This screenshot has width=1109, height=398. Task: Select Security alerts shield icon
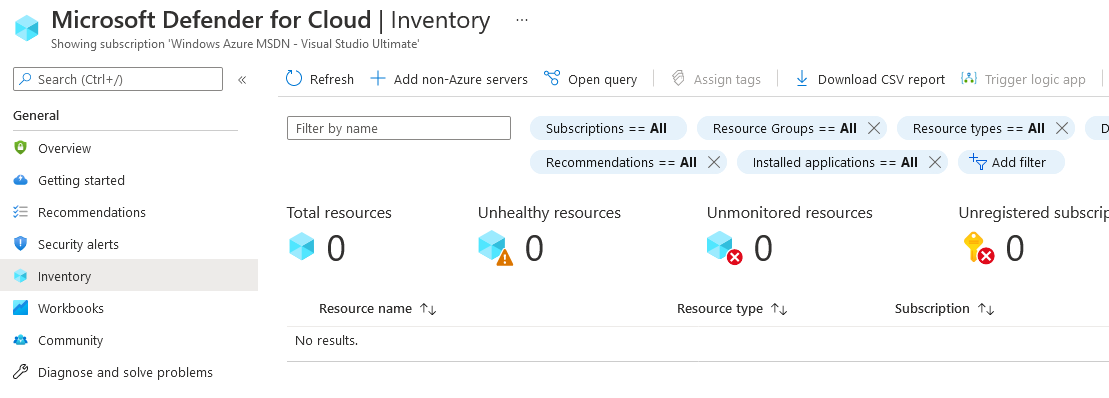pyautogui.click(x=21, y=244)
